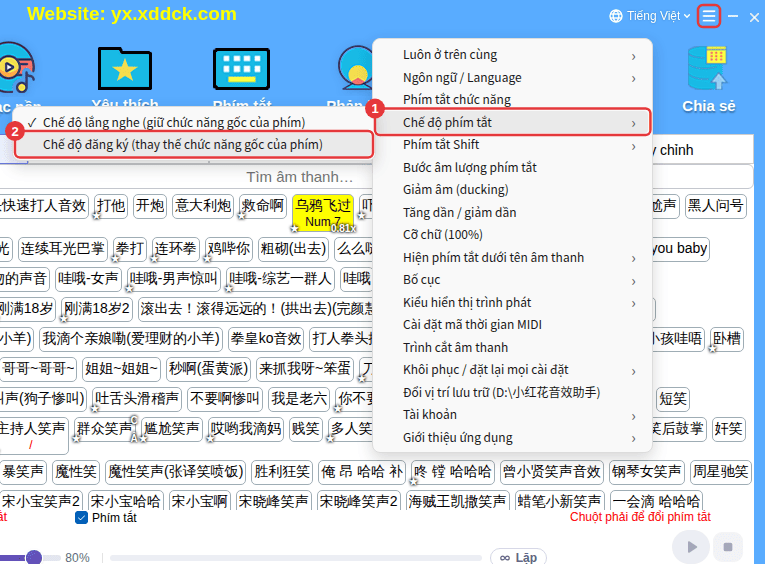Click the stop playback button
This screenshot has height=564, width=765.
pyautogui.click(x=727, y=547)
